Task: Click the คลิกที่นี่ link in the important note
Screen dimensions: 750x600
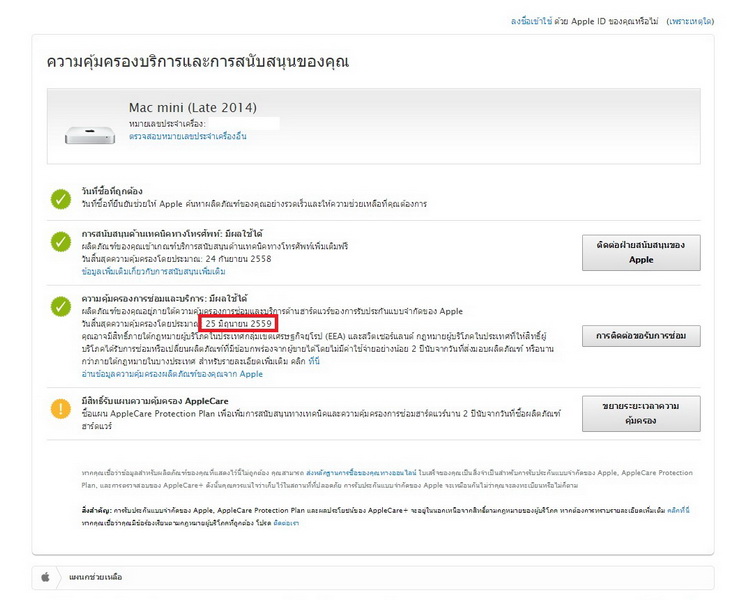Action: point(678,511)
